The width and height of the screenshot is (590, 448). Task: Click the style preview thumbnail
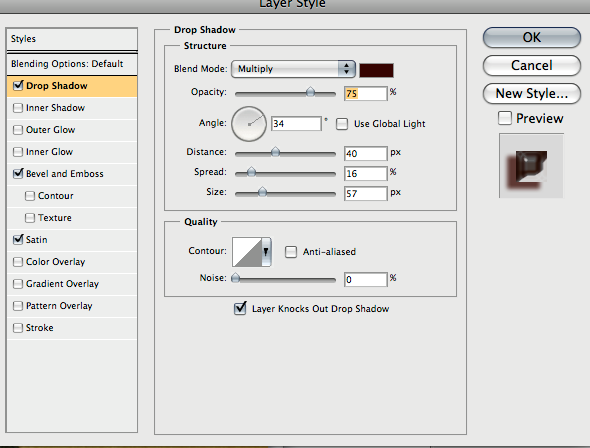(x=531, y=166)
